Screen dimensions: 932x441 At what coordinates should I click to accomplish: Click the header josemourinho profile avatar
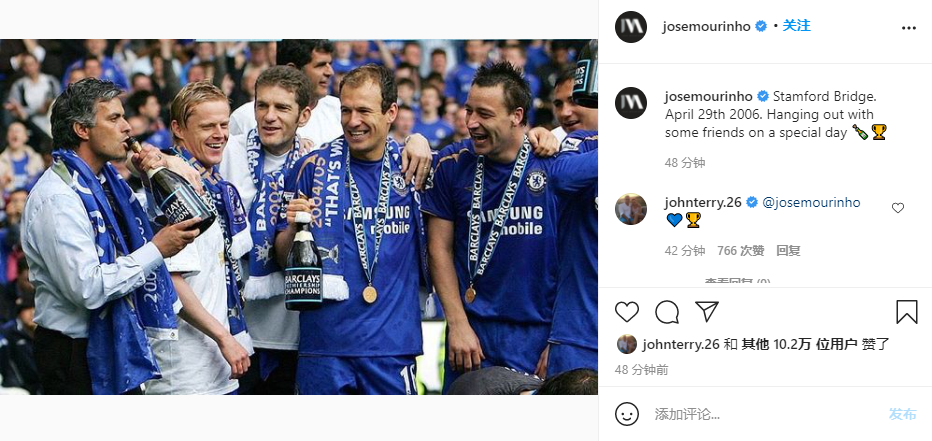click(x=631, y=27)
